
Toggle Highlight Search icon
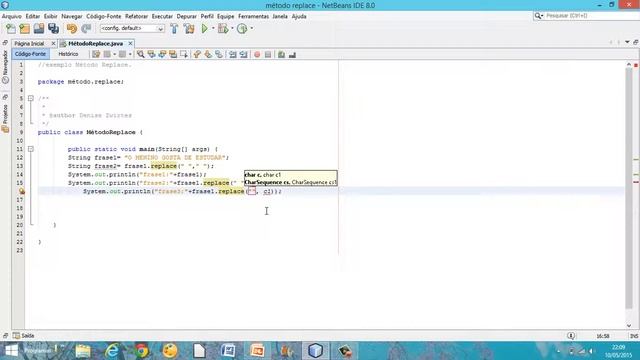[x=173, y=54]
